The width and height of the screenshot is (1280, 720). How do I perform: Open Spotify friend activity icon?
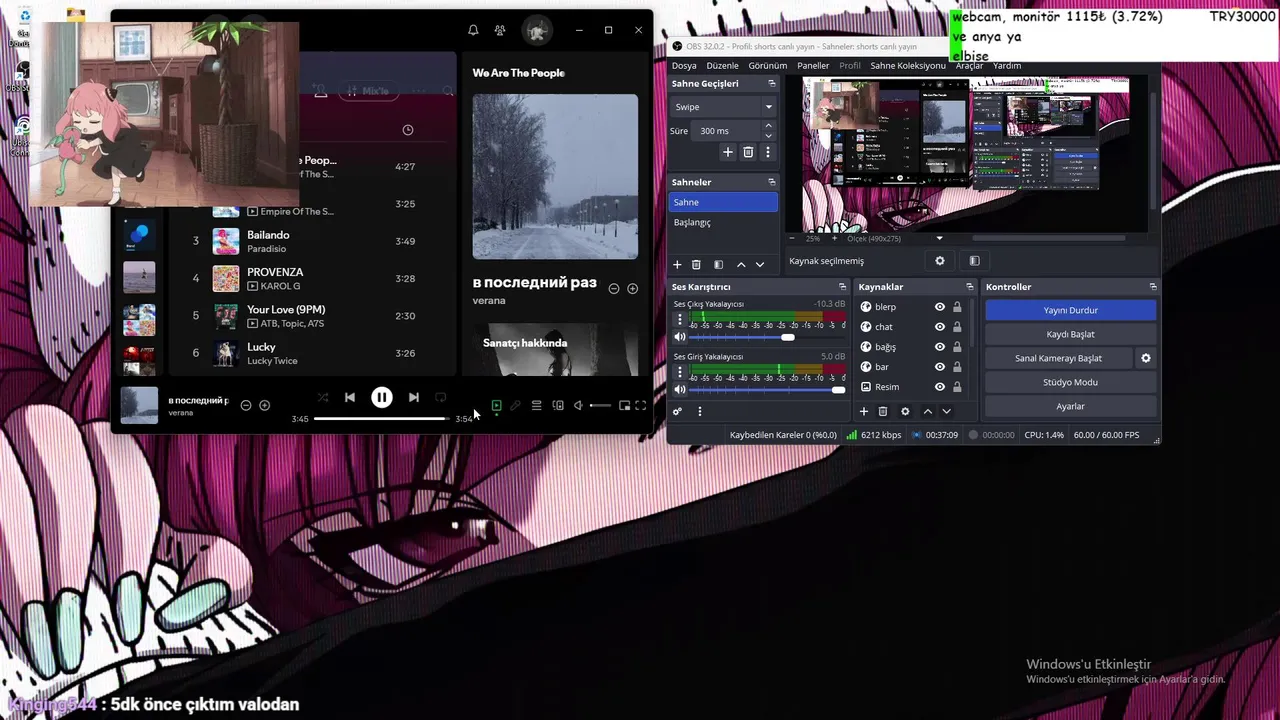tap(500, 30)
